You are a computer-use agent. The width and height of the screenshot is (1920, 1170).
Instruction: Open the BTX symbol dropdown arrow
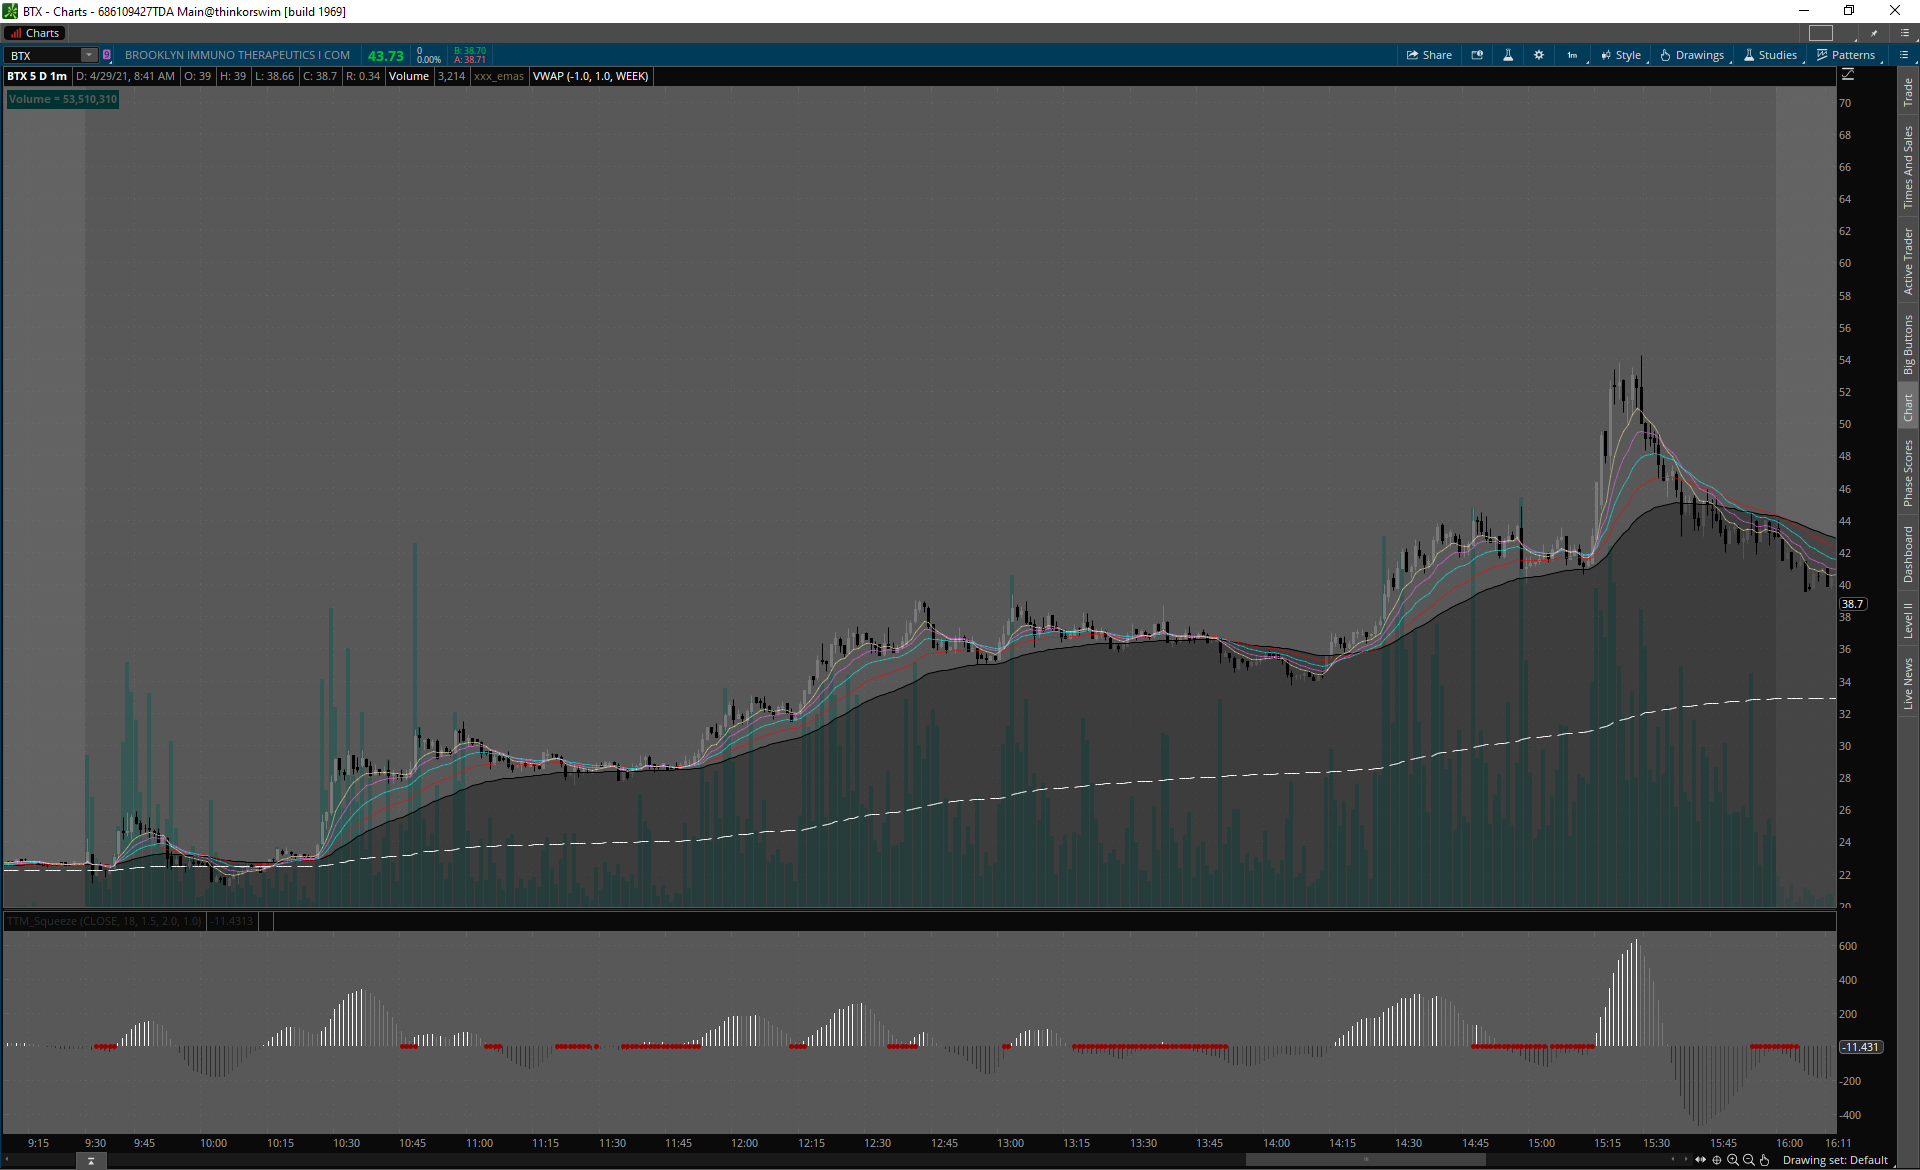(89, 55)
